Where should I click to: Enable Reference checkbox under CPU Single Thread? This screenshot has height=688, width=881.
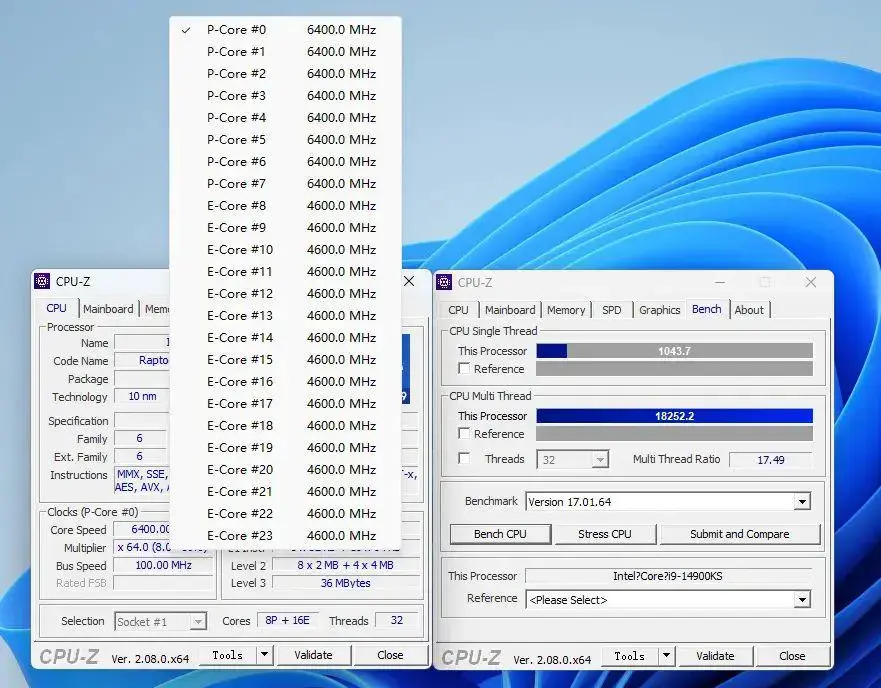[464, 369]
